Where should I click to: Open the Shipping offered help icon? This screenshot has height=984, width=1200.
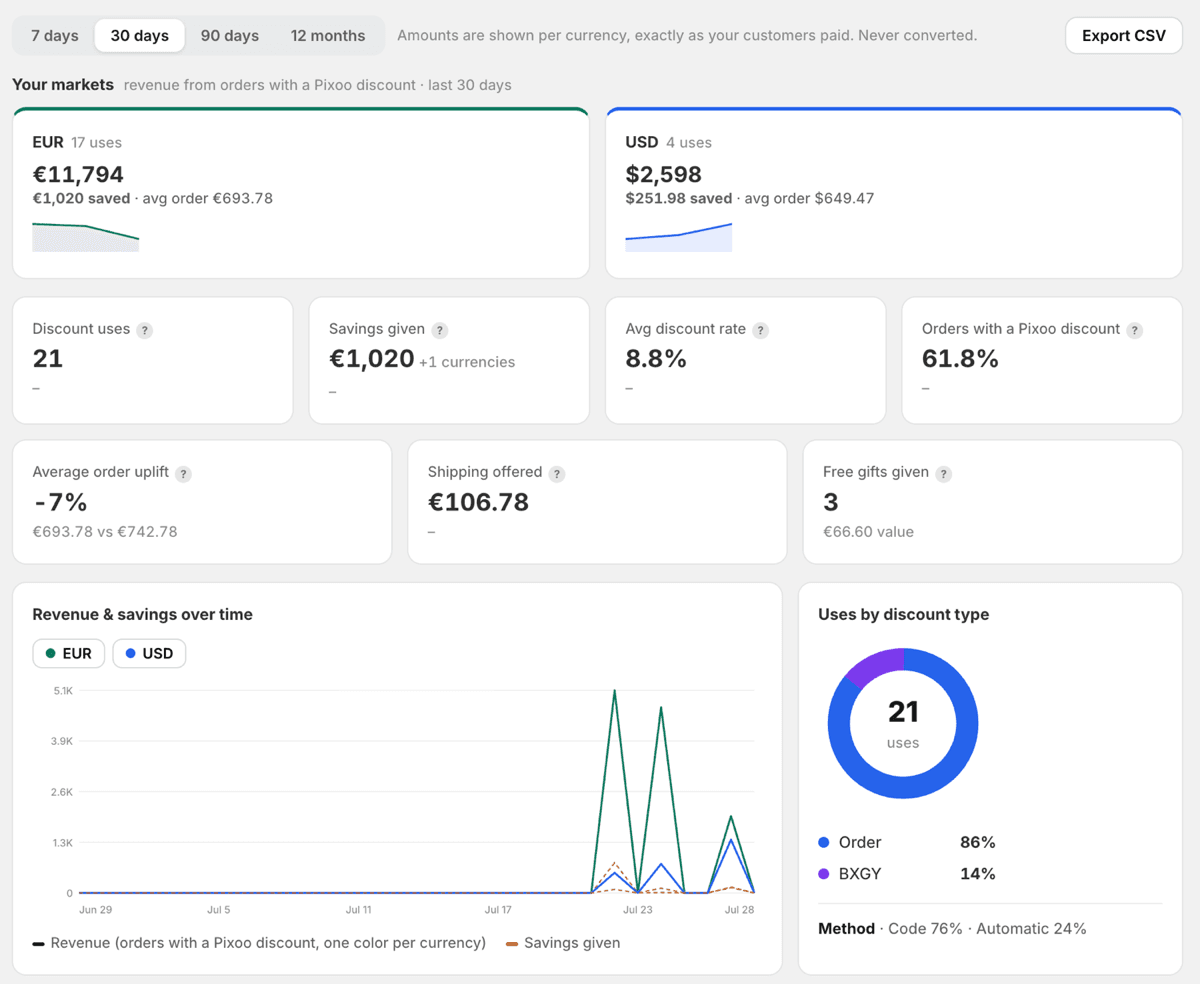[x=557, y=473]
